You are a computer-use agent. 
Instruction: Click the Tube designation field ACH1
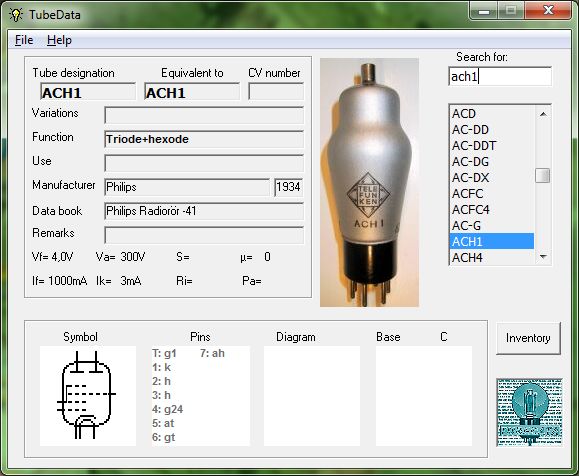click(88, 92)
